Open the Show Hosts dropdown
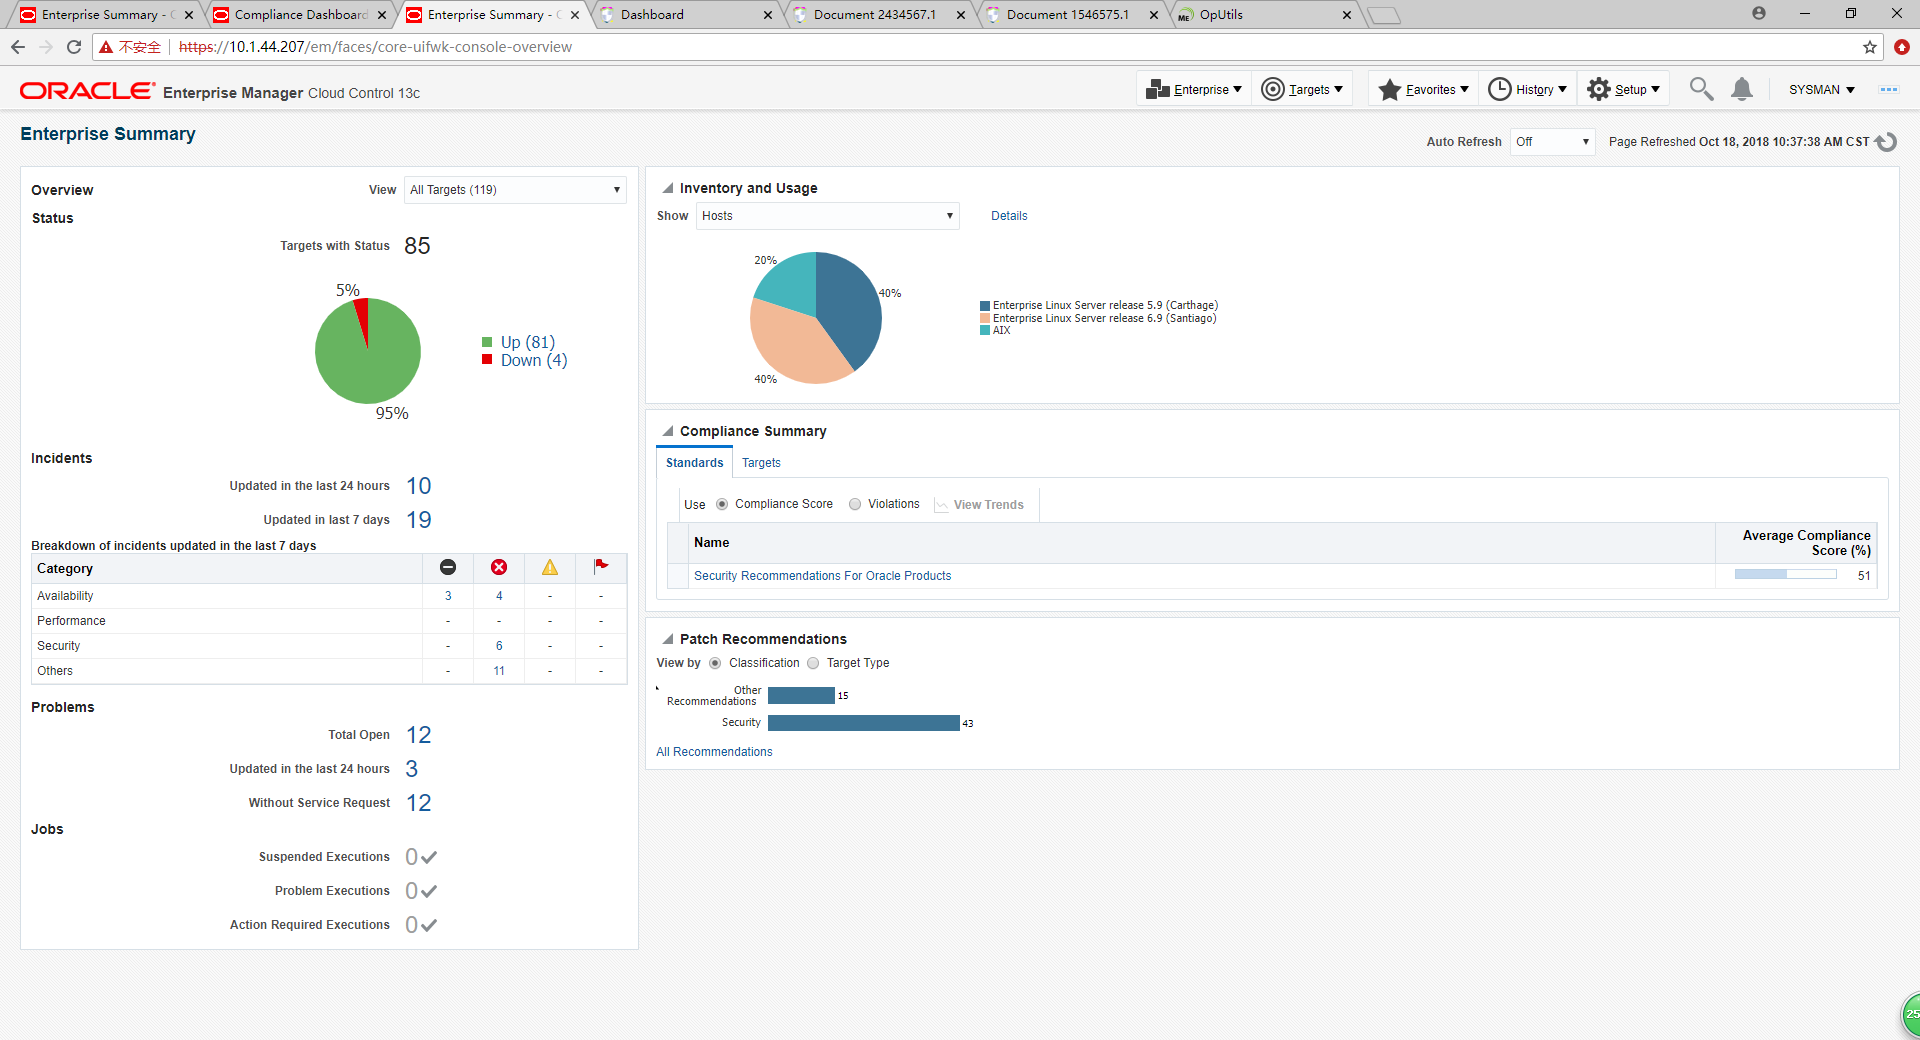1920x1040 pixels. (x=827, y=216)
